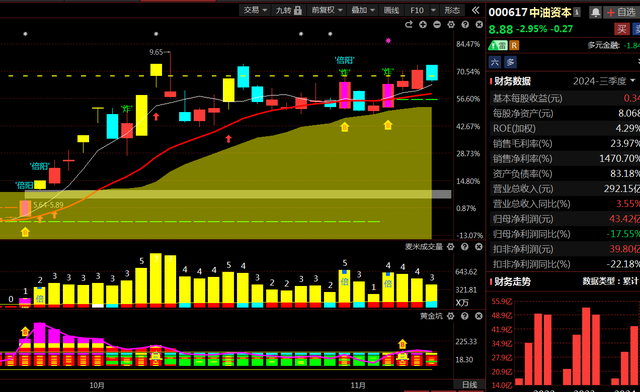640x392 pixels.
Task: Click the 形态 pattern button
Action: click(x=452, y=10)
